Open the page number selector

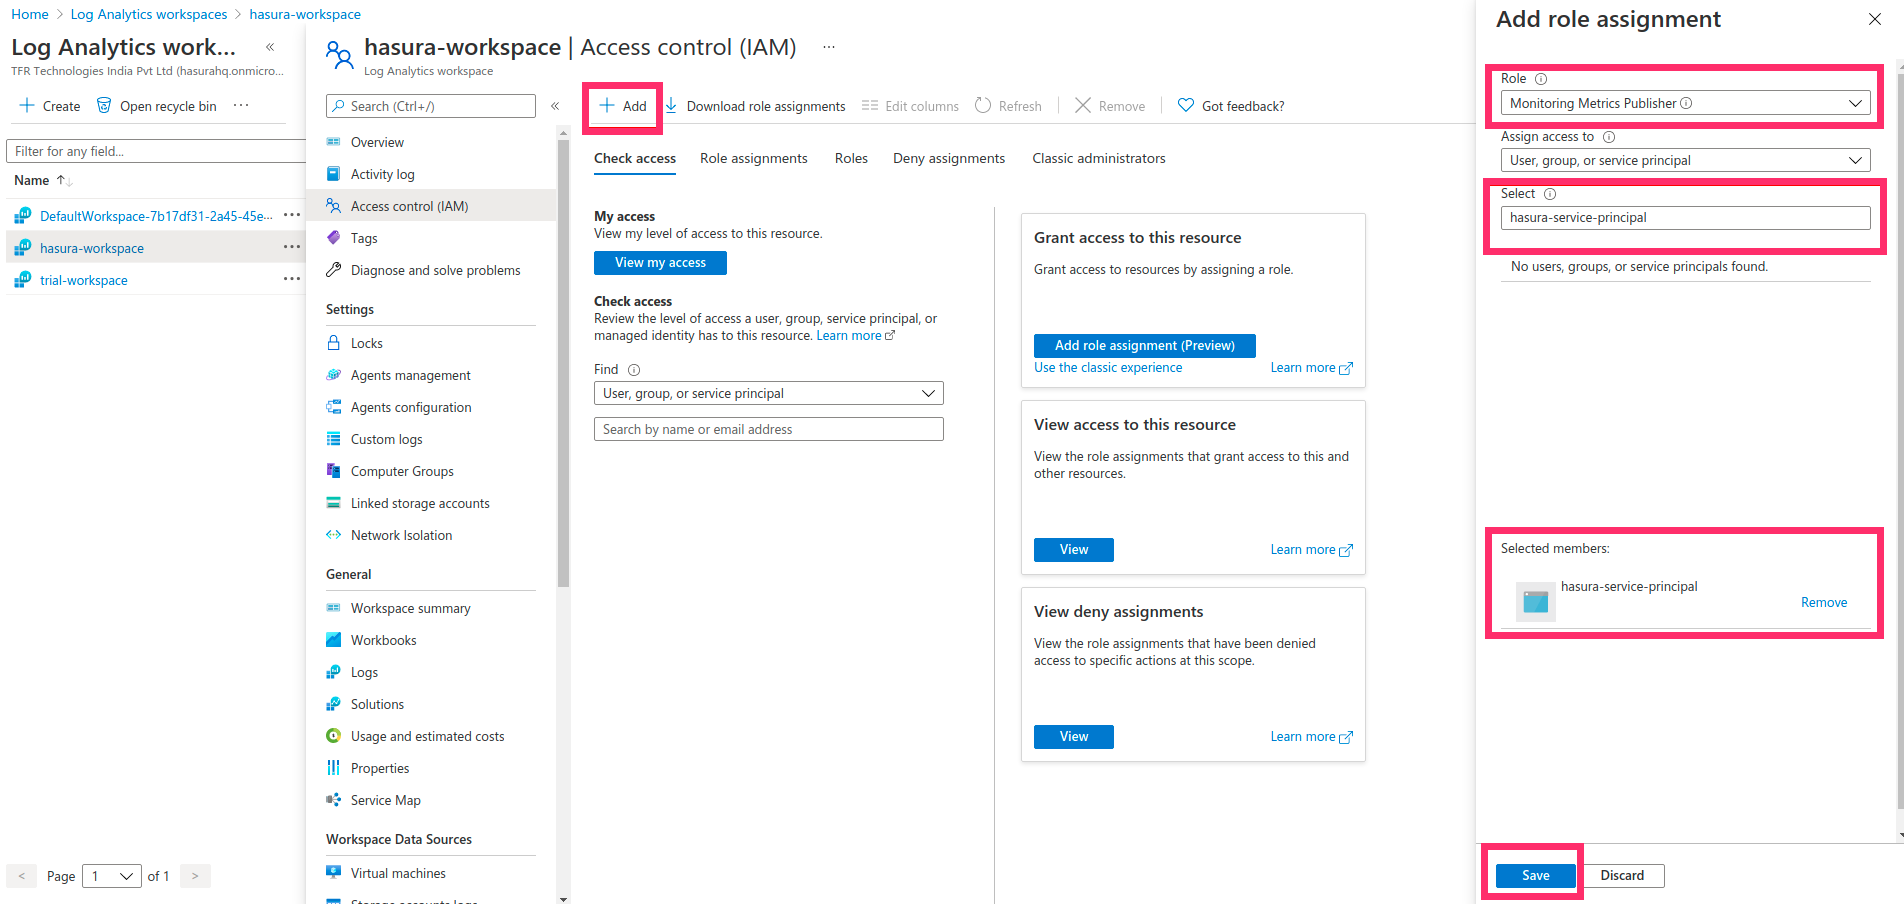pyautogui.click(x=111, y=875)
